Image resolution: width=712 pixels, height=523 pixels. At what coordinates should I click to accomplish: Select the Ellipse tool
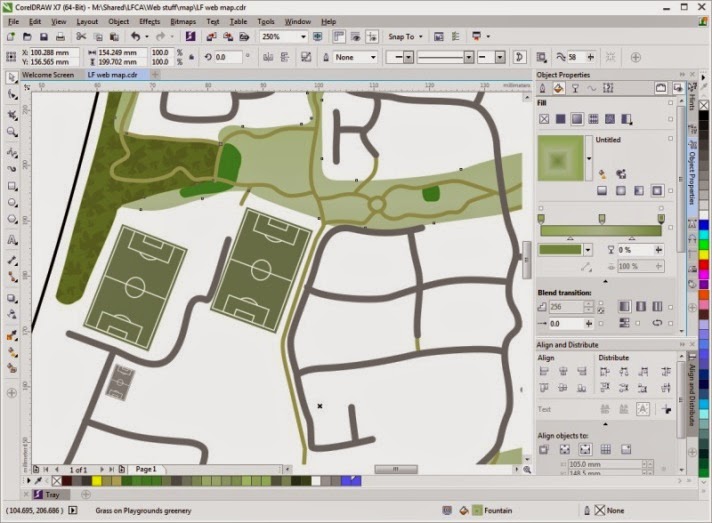point(12,203)
